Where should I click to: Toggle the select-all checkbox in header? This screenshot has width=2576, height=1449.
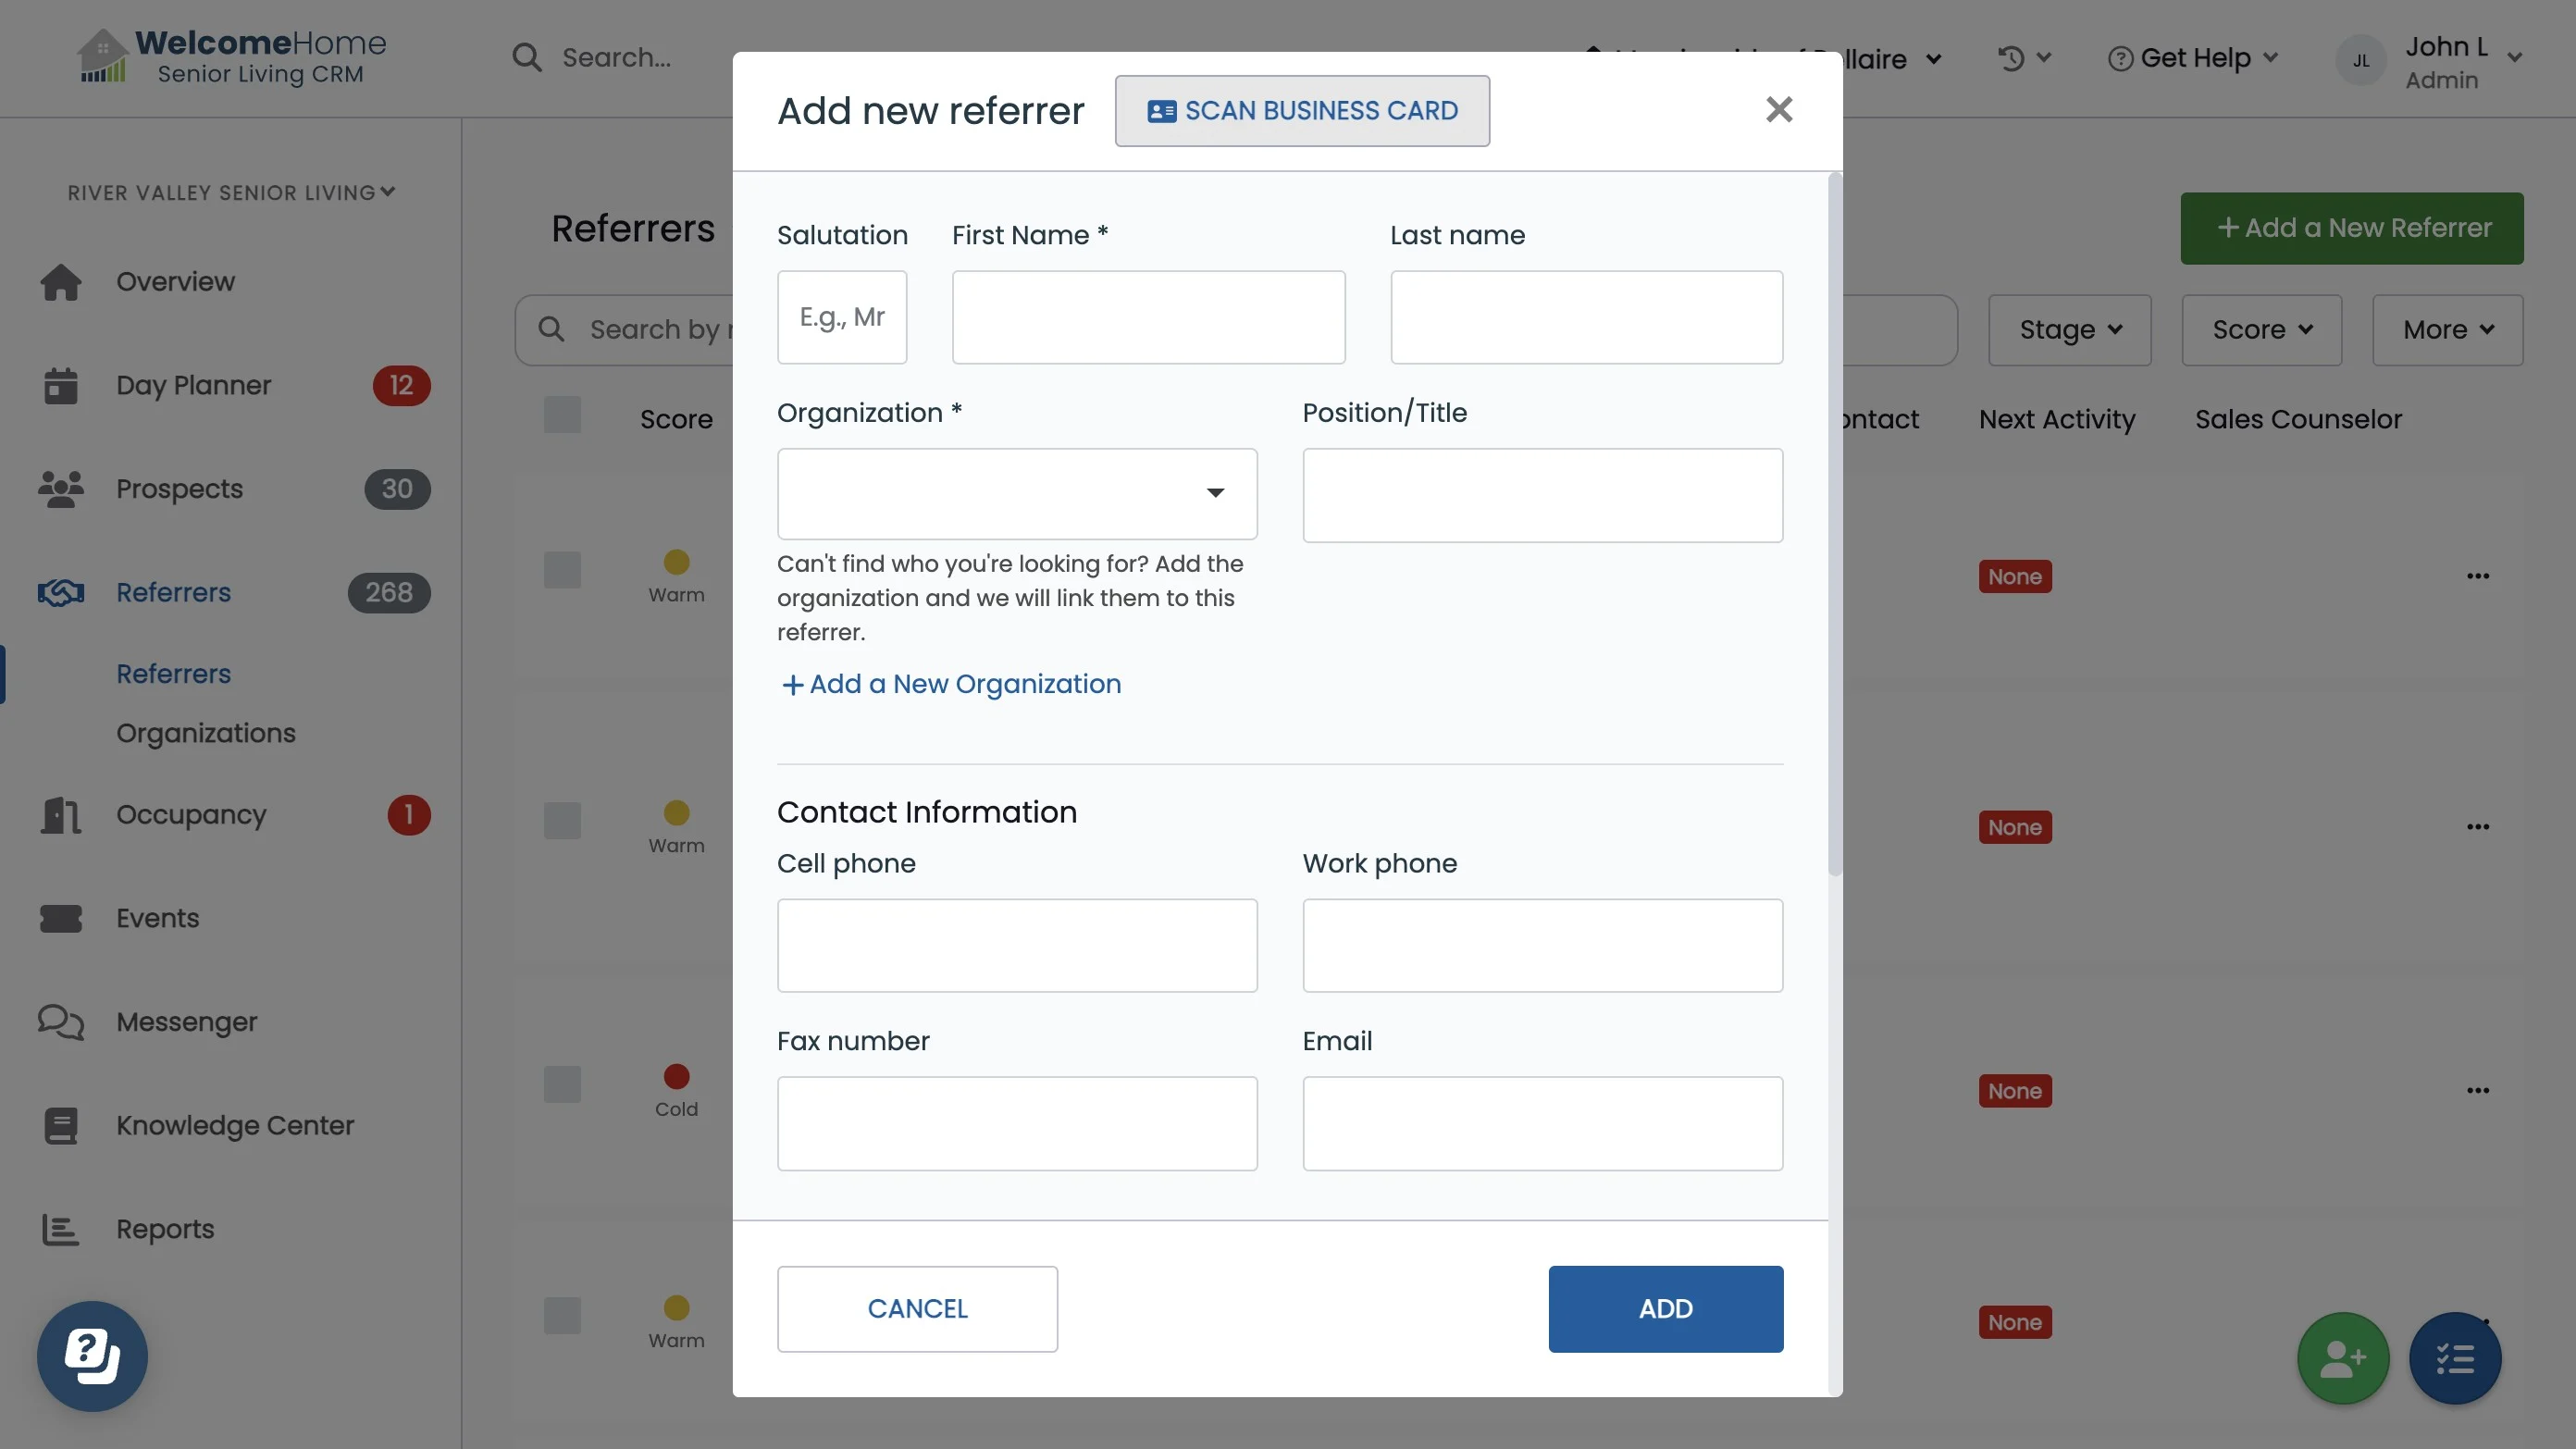(x=562, y=415)
